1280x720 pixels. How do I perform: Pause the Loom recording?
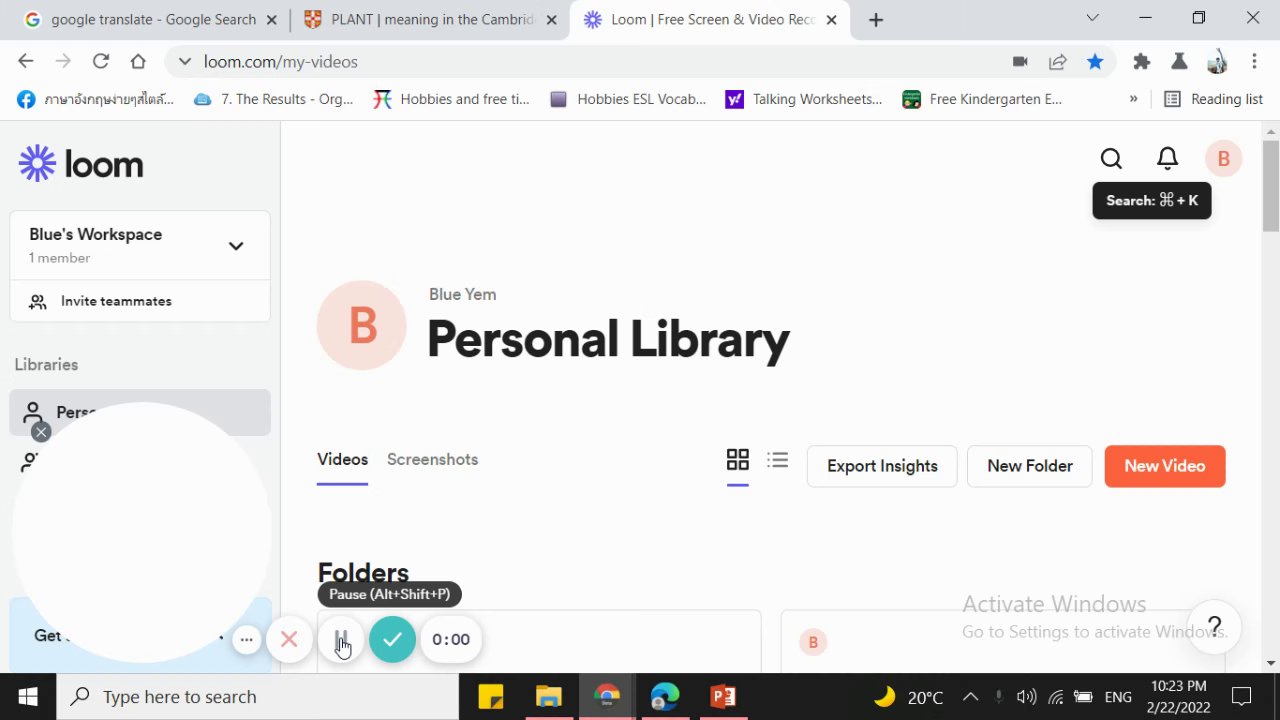click(341, 639)
